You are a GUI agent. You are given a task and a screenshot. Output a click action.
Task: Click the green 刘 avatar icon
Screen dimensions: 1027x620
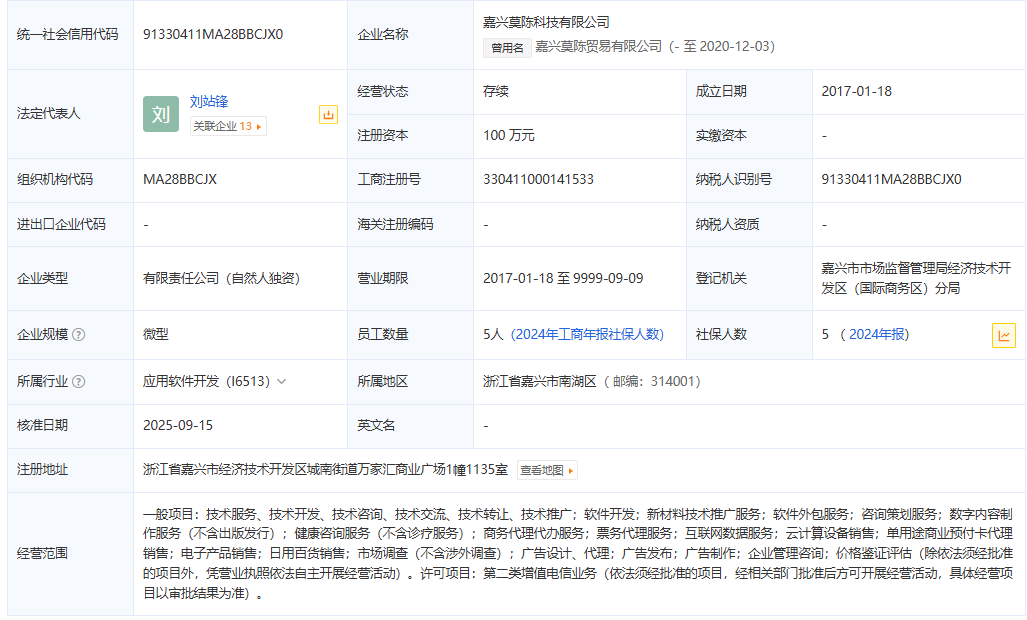click(160, 114)
